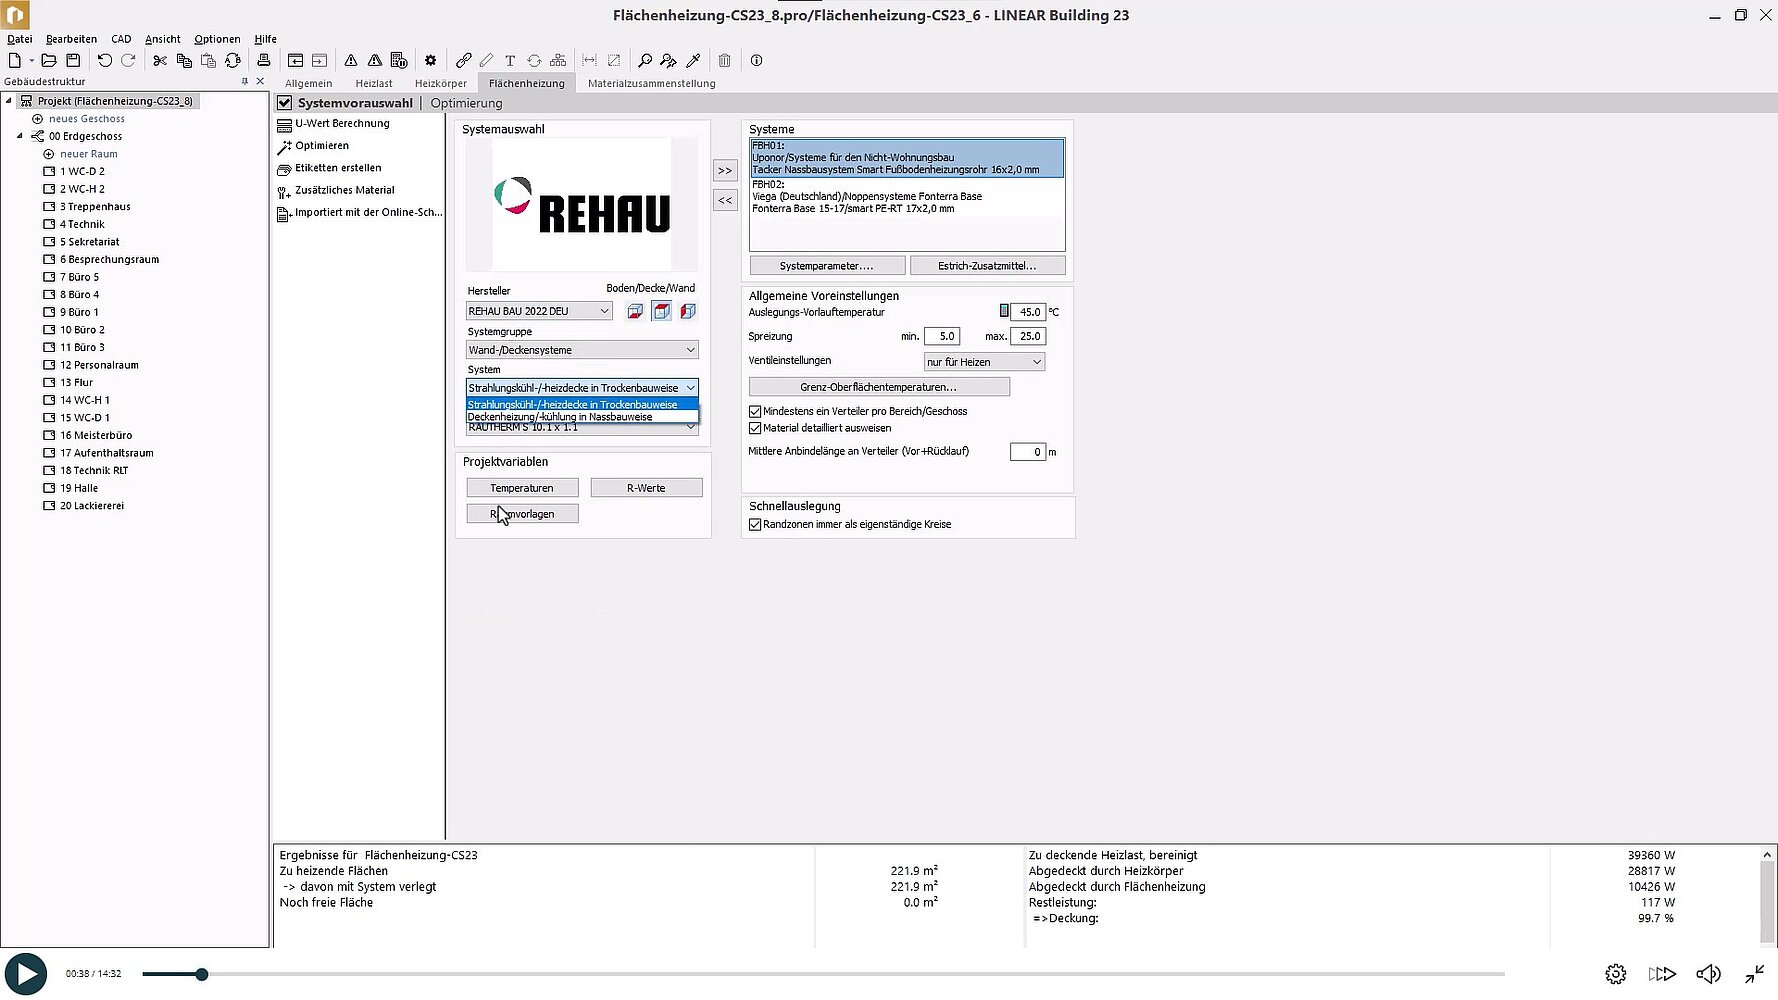
Task: Click the Save disk icon in toolbar
Action: point(73,60)
